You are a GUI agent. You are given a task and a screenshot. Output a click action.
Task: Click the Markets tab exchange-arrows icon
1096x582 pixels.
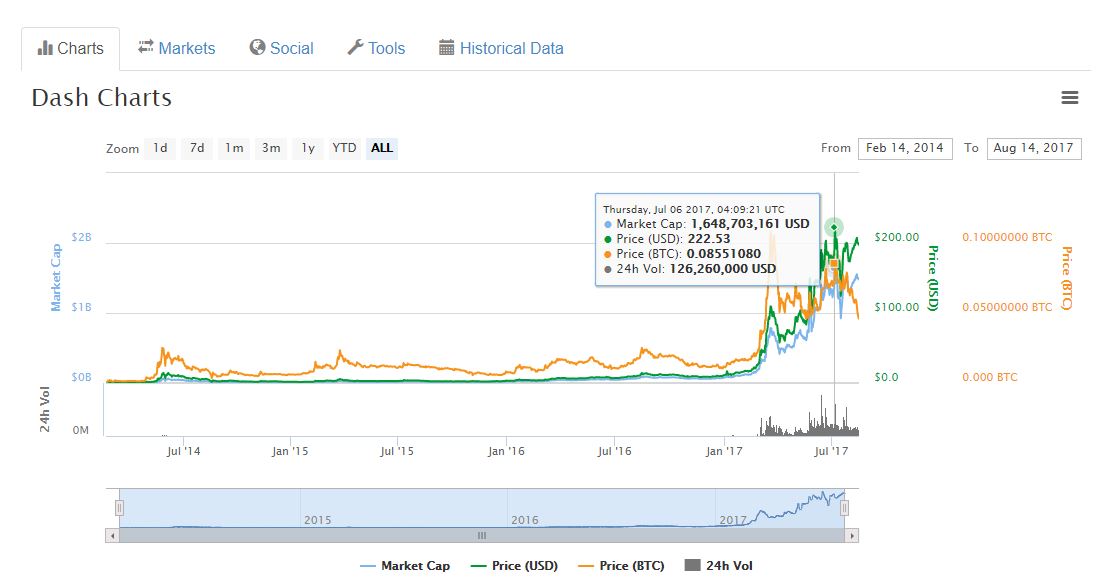(x=145, y=47)
